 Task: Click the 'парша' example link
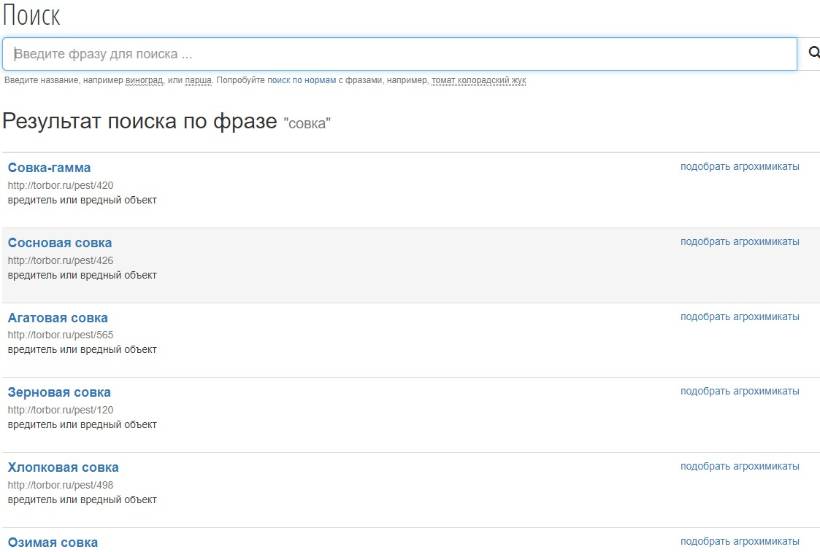tap(198, 81)
